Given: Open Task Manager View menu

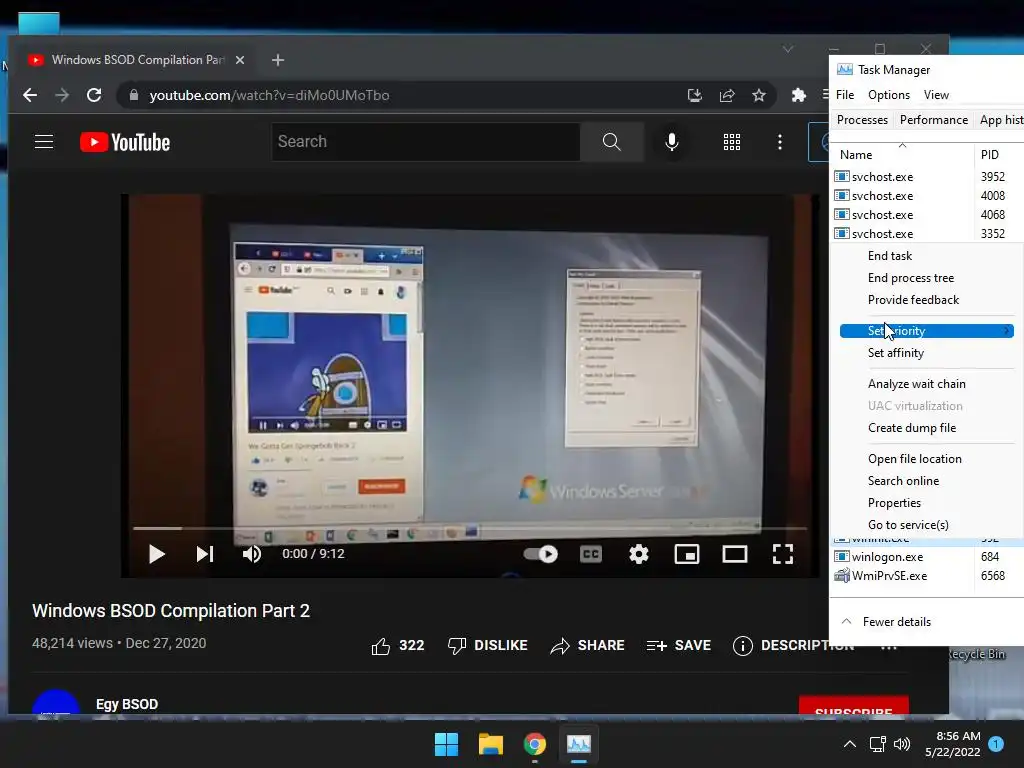Looking at the screenshot, I should click(936, 95).
